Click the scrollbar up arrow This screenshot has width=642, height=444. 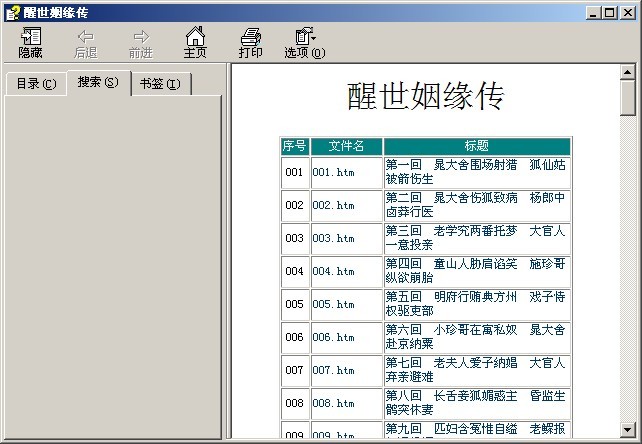click(x=628, y=72)
